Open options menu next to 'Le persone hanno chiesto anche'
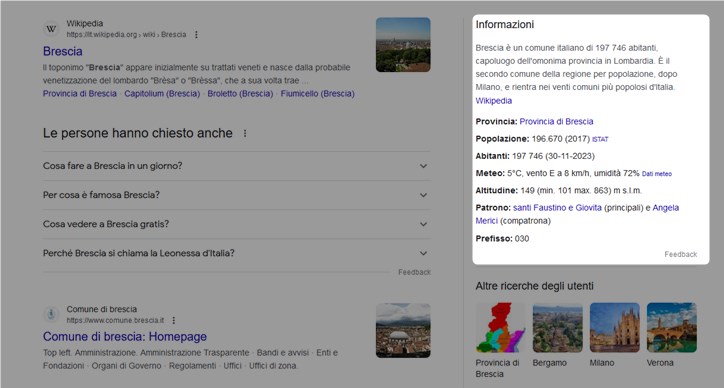This screenshot has height=388, width=724. (x=245, y=133)
